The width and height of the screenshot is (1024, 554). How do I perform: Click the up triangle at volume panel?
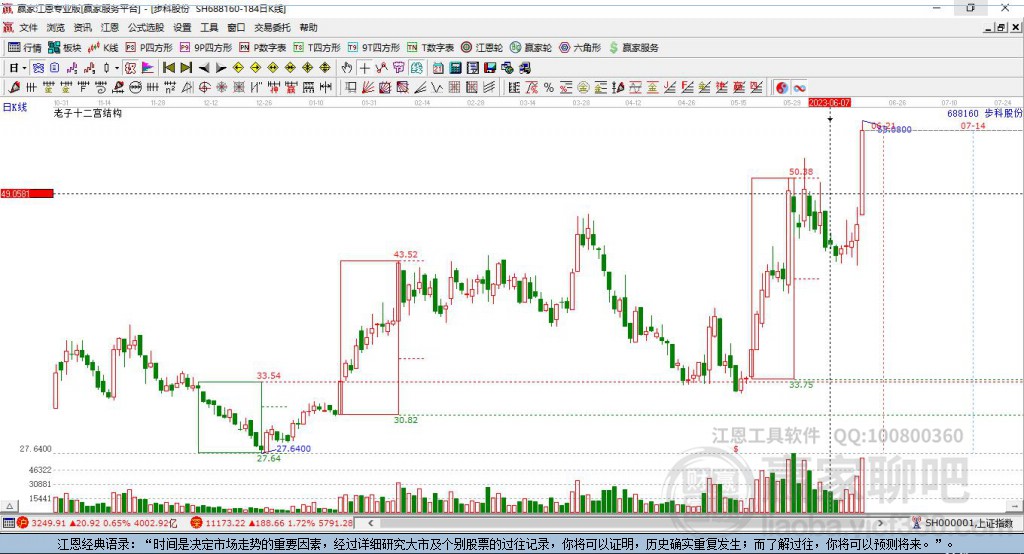[x=9, y=506]
